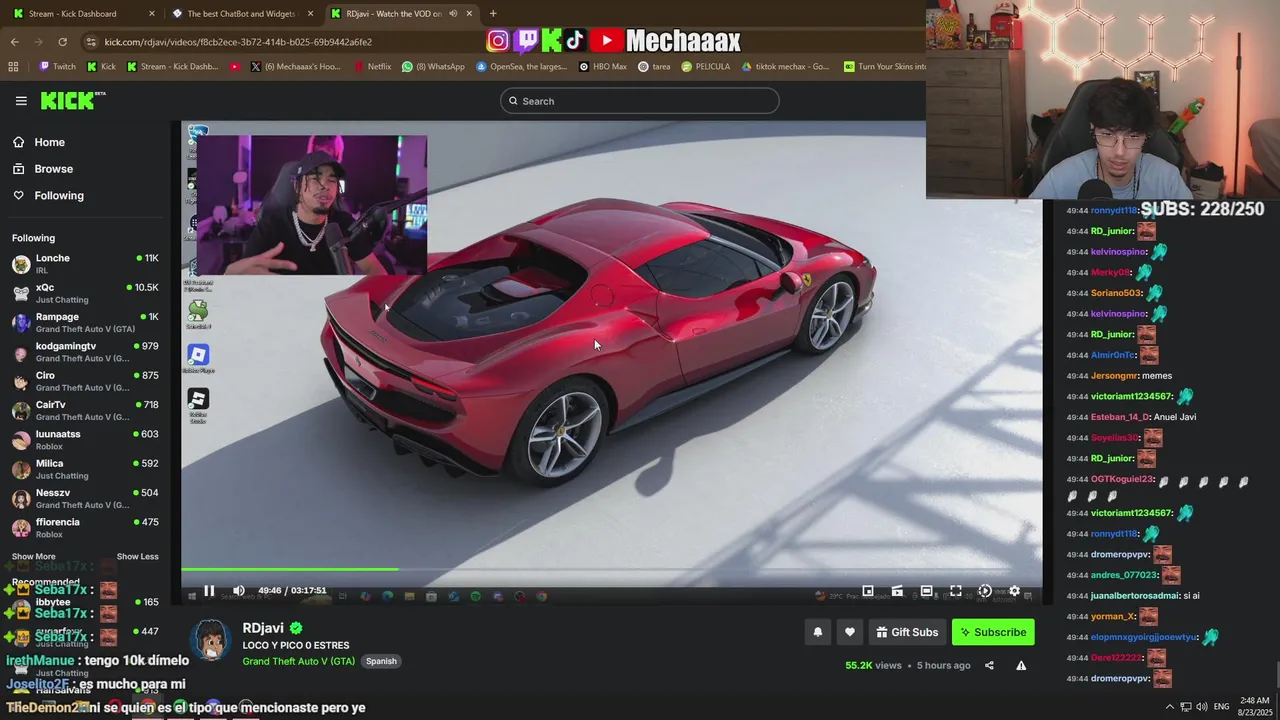Image resolution: width=1280 pixels, height=720 pixels.
Task: Open the YouTube icon bookmark
Action: (x=235, y=67)
